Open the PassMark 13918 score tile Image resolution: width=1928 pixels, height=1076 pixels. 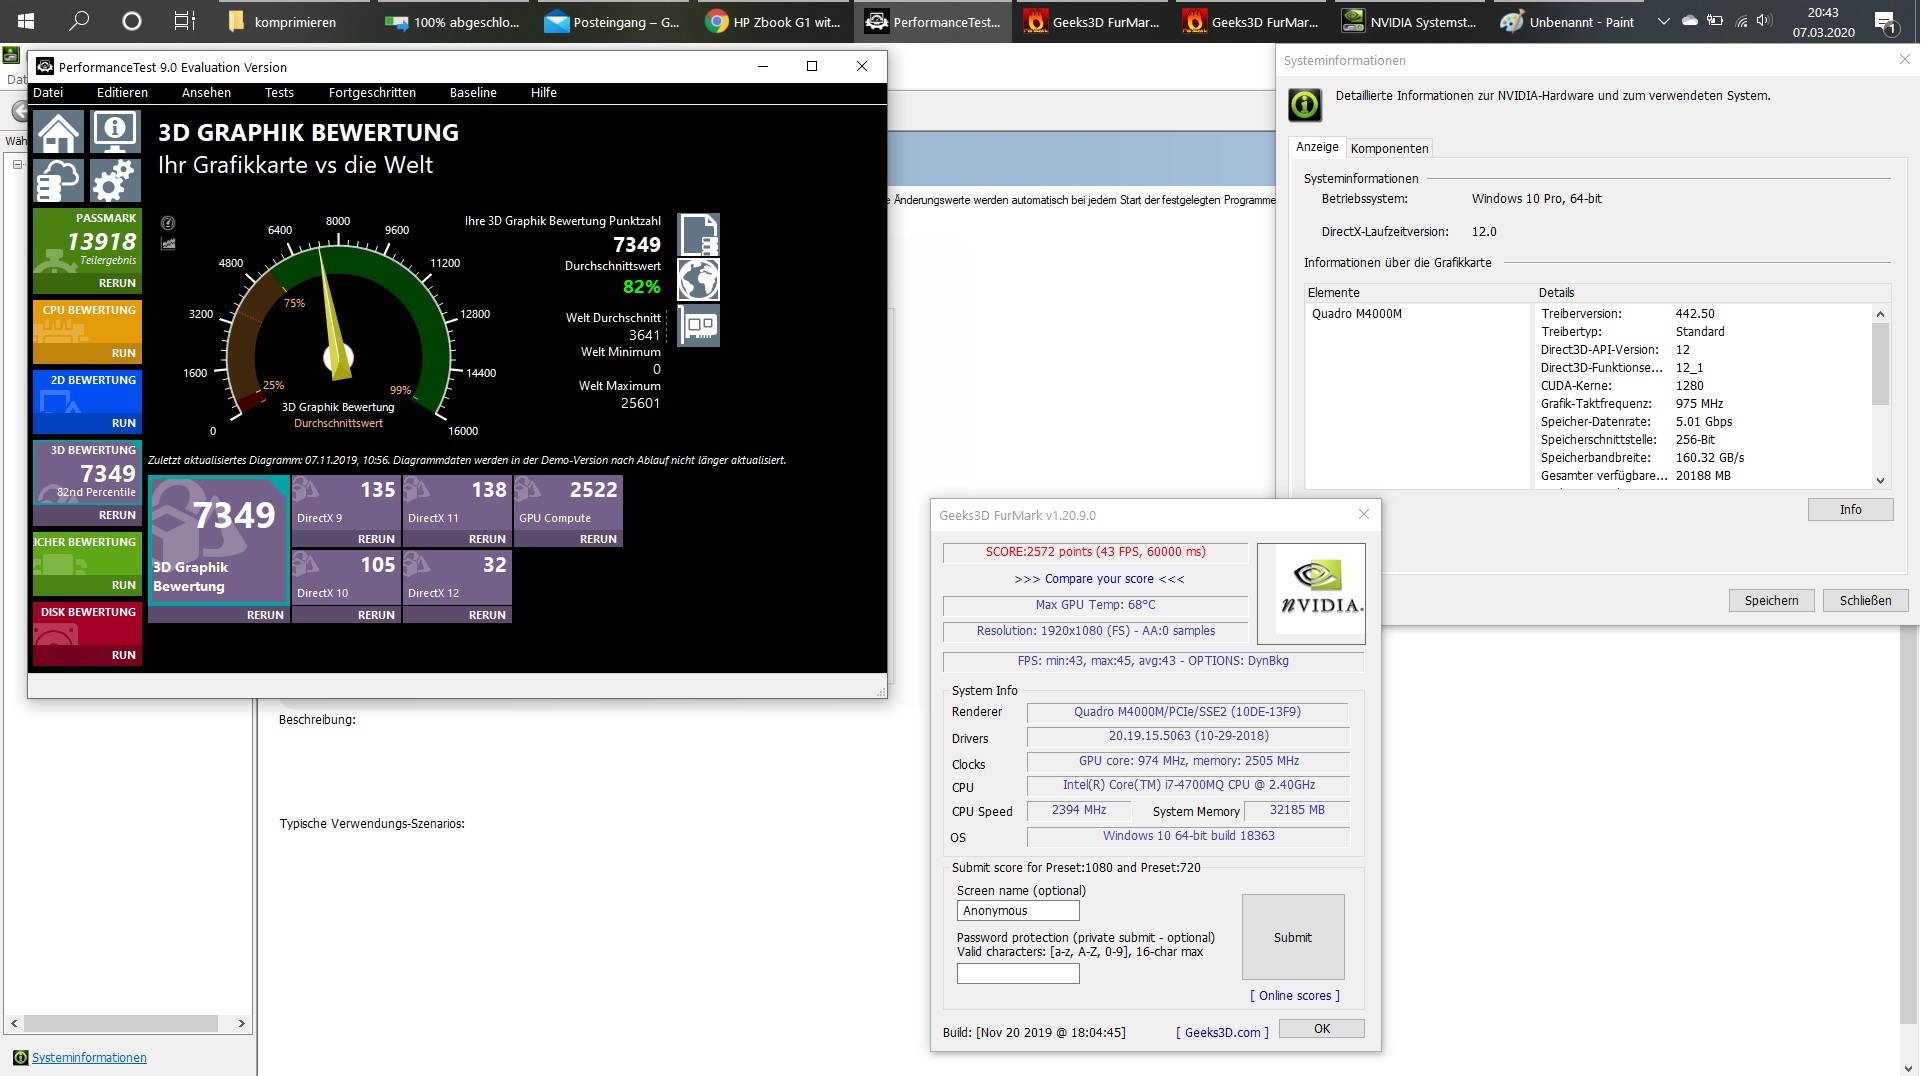click(87, 250)
